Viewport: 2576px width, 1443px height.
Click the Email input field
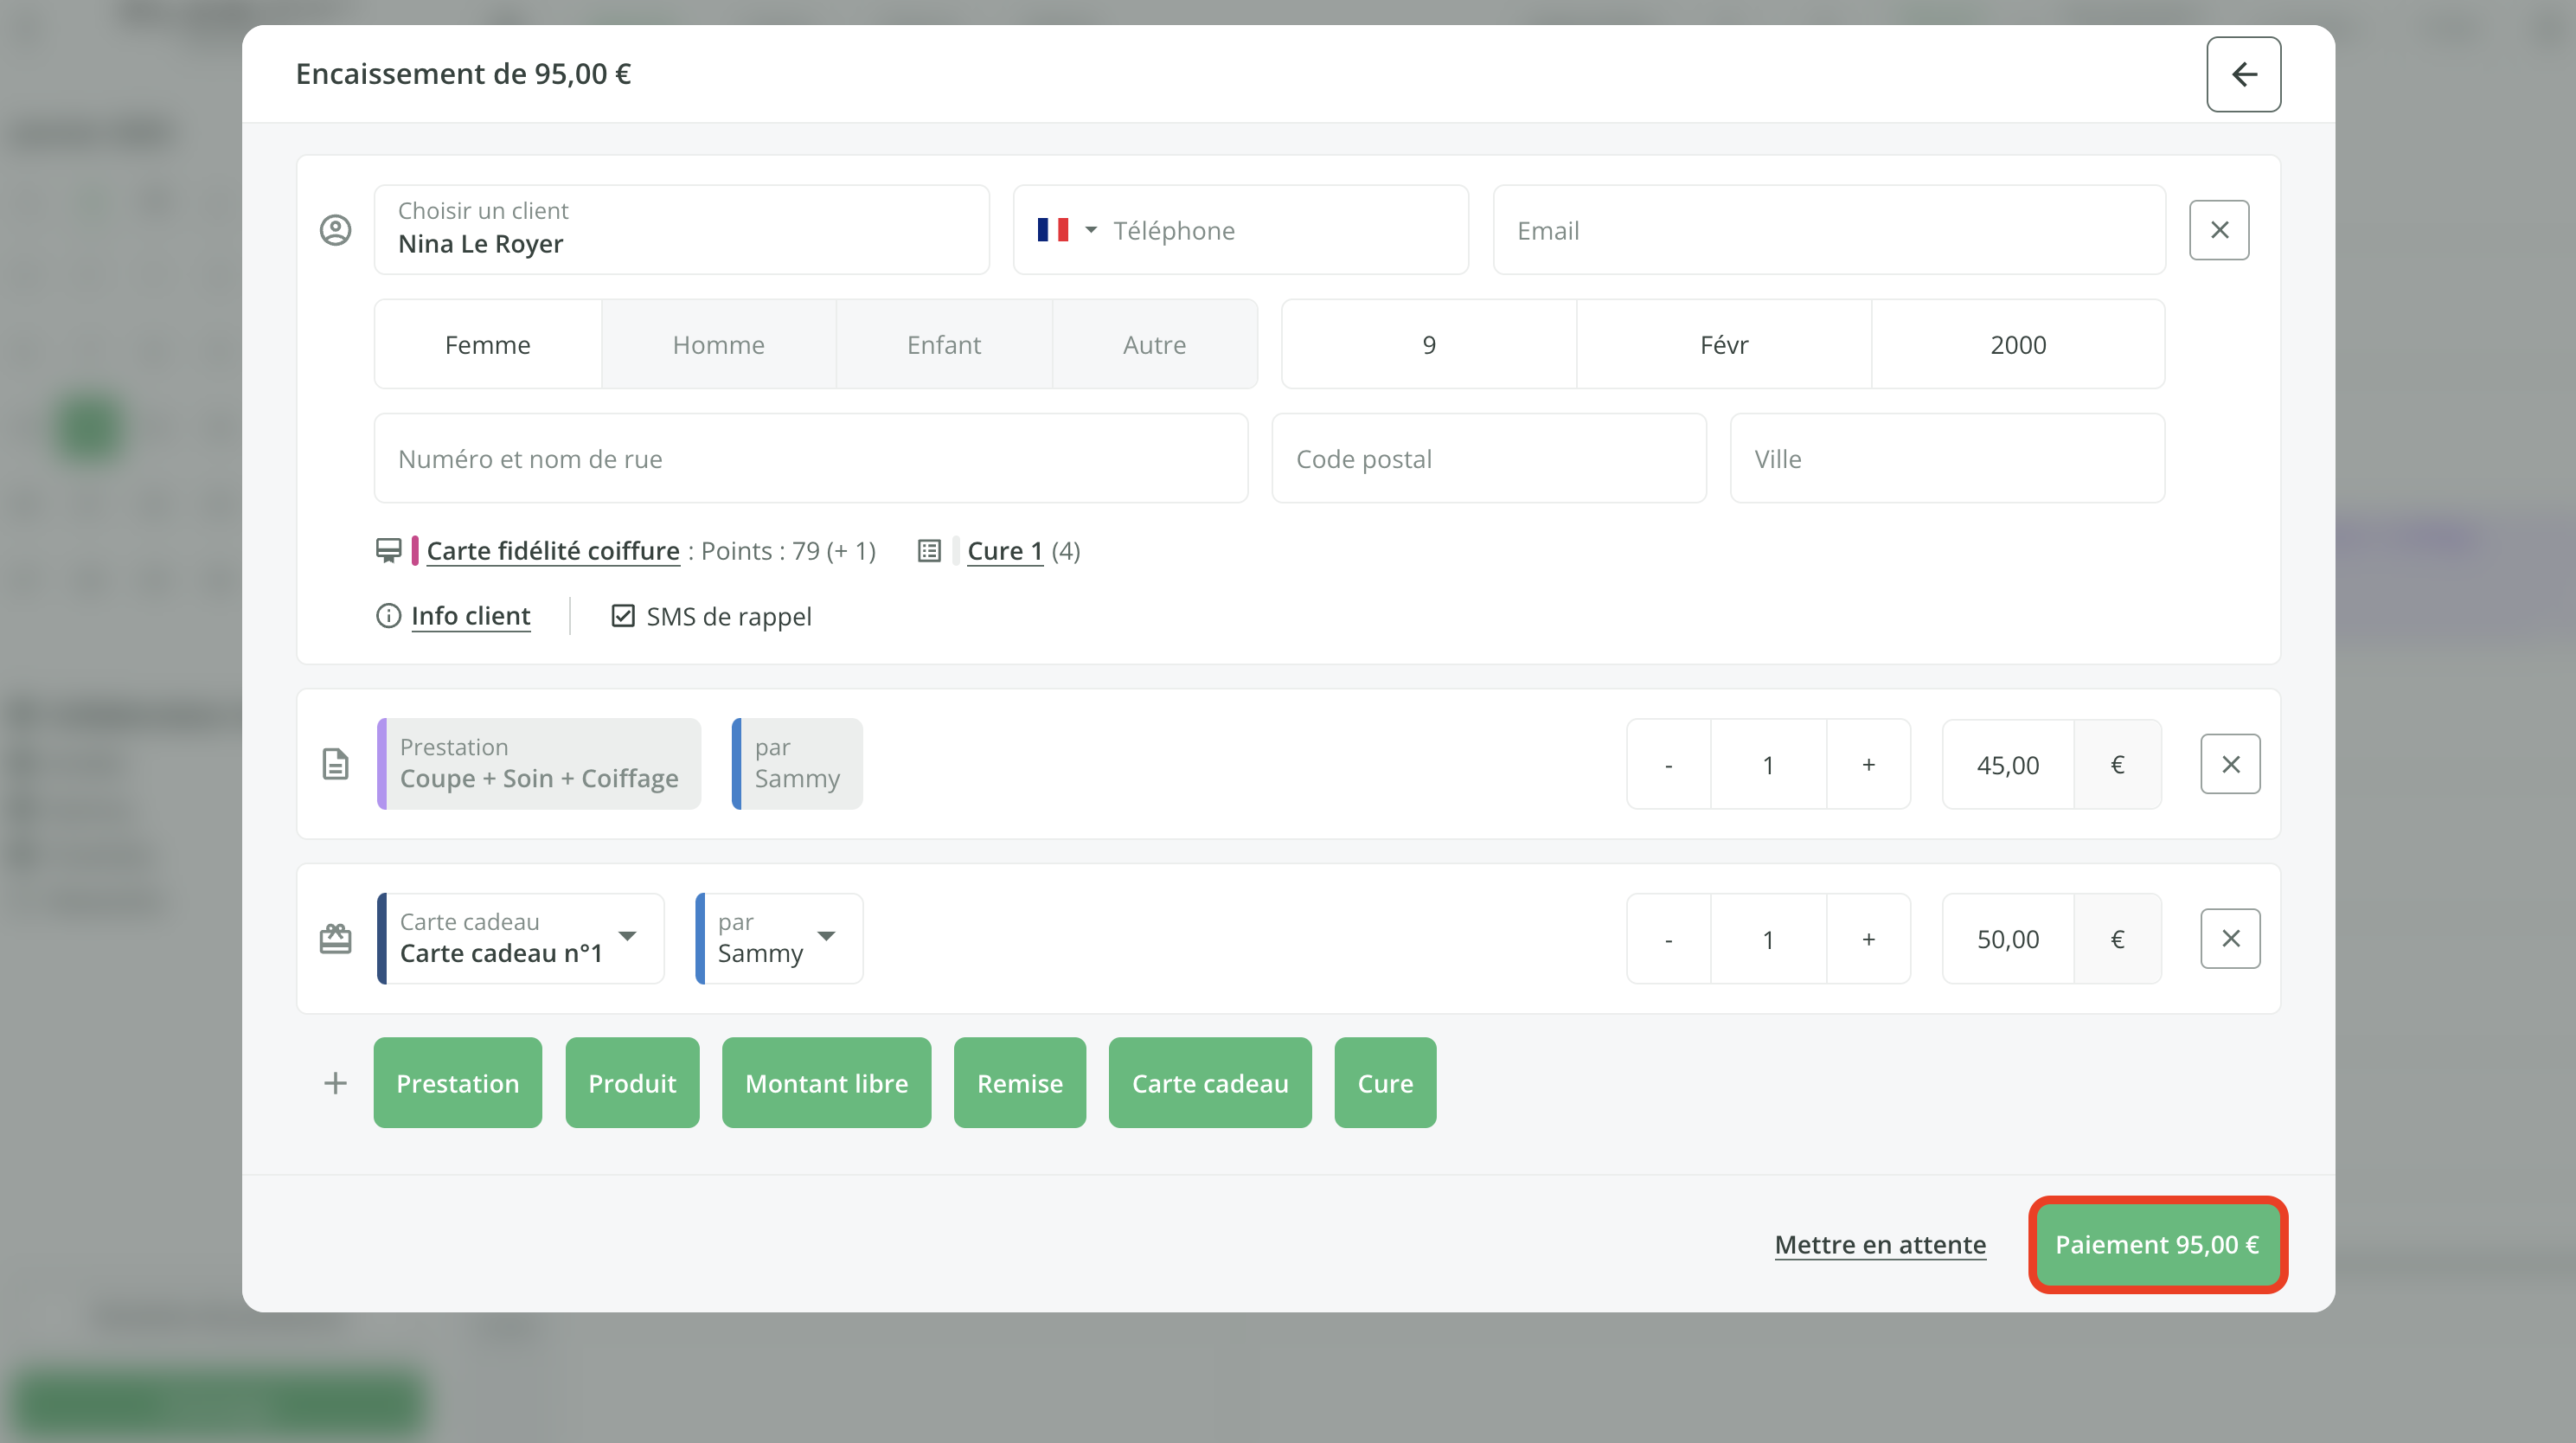point(1828,230)
